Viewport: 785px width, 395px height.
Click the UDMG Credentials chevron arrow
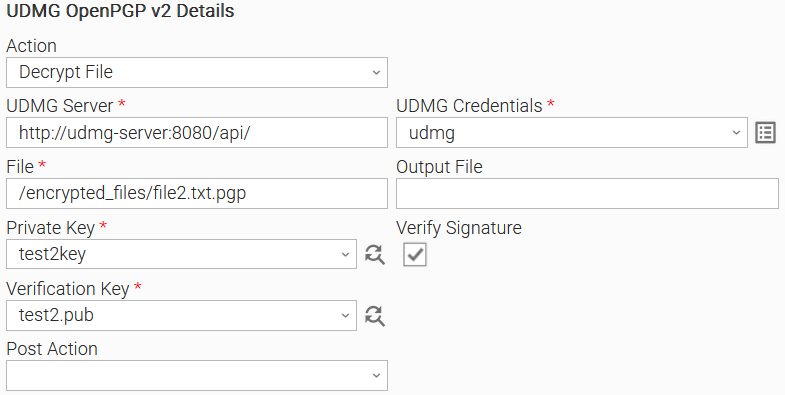tap(736, 133)
